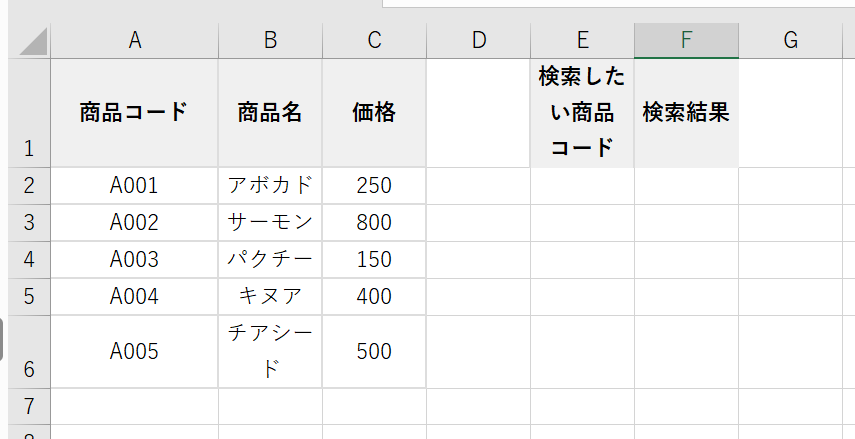855x439 pixels.
Task: Select the cell containing サーモン
Action: 270,222
